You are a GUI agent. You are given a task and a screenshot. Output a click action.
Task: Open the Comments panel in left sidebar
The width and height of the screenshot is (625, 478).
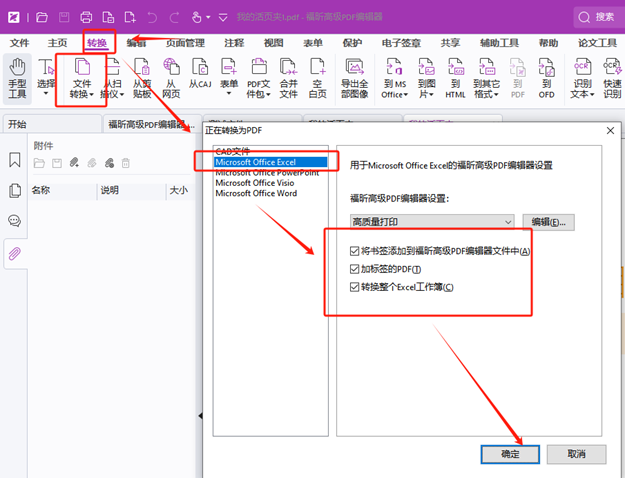click(15, 221)
